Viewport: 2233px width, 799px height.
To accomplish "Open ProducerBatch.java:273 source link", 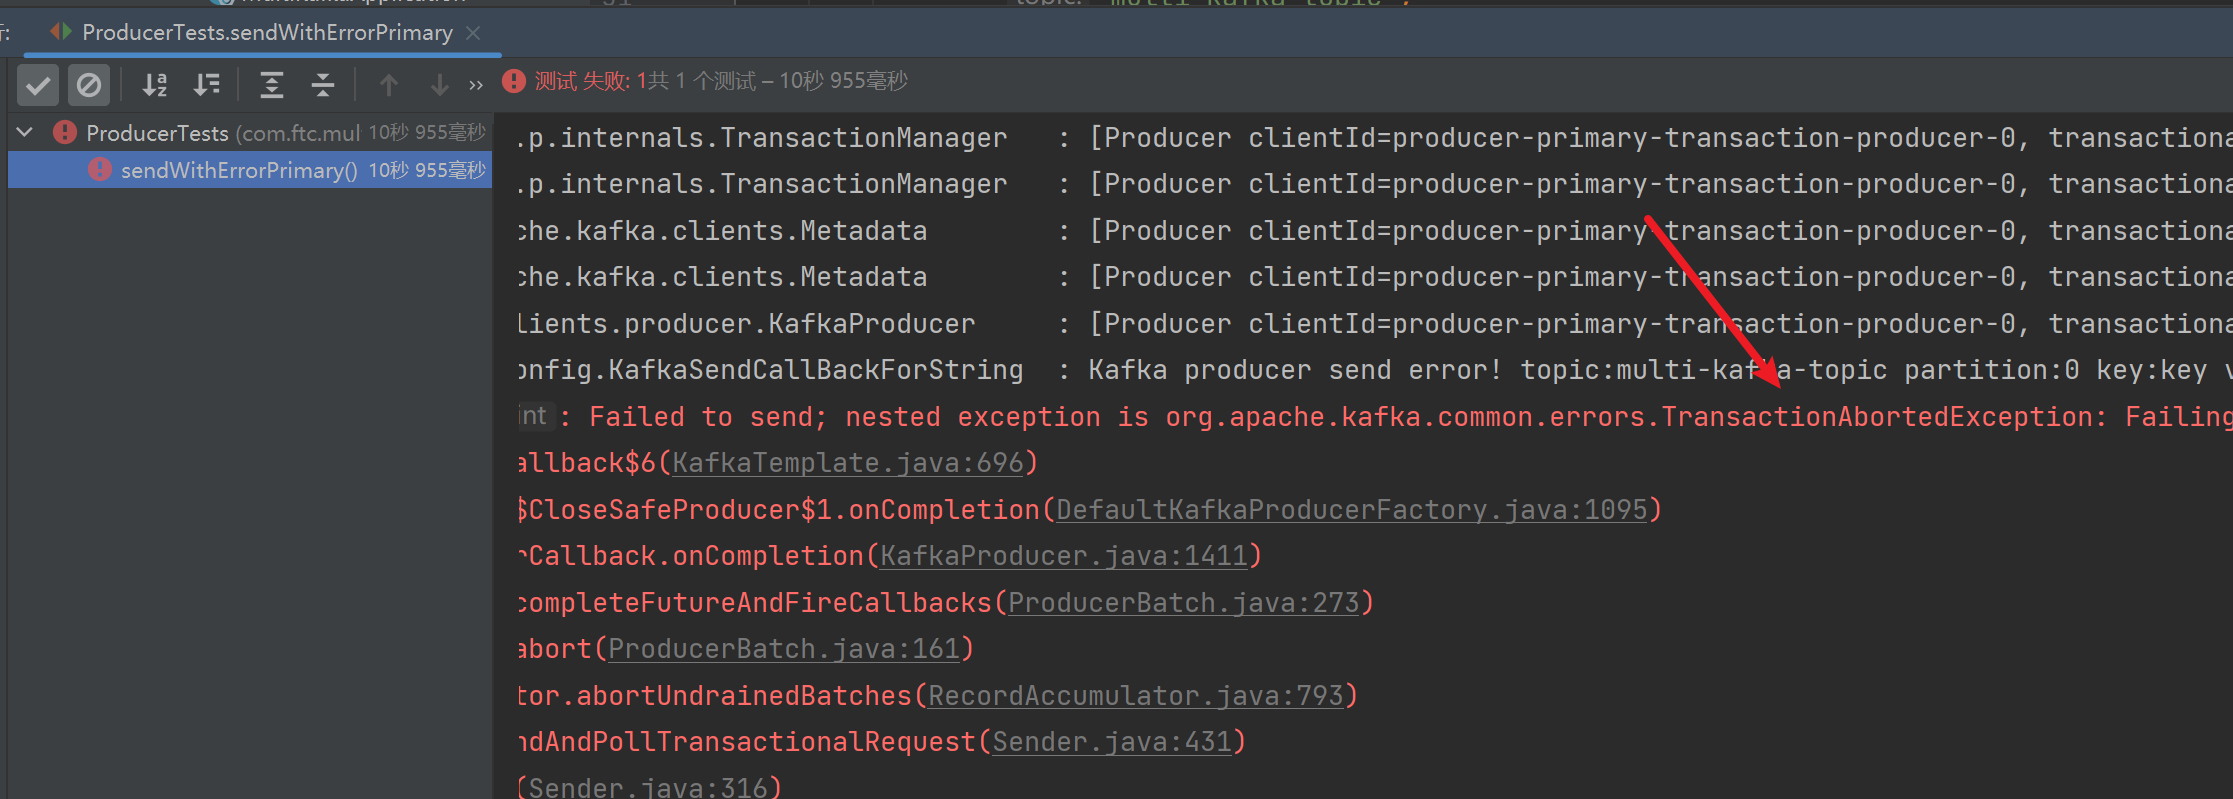I will (1184, 603).
